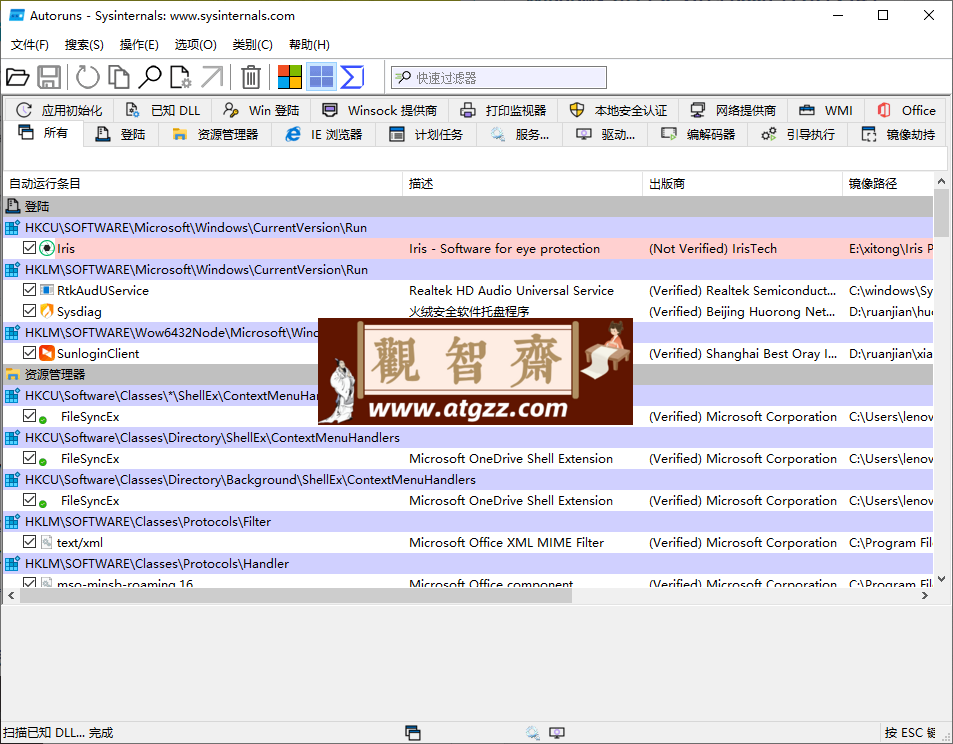The width and height of the screenshot is (953, 744).
Task: Open the 类别(C) menu
Action: click(x=252, y=44)
